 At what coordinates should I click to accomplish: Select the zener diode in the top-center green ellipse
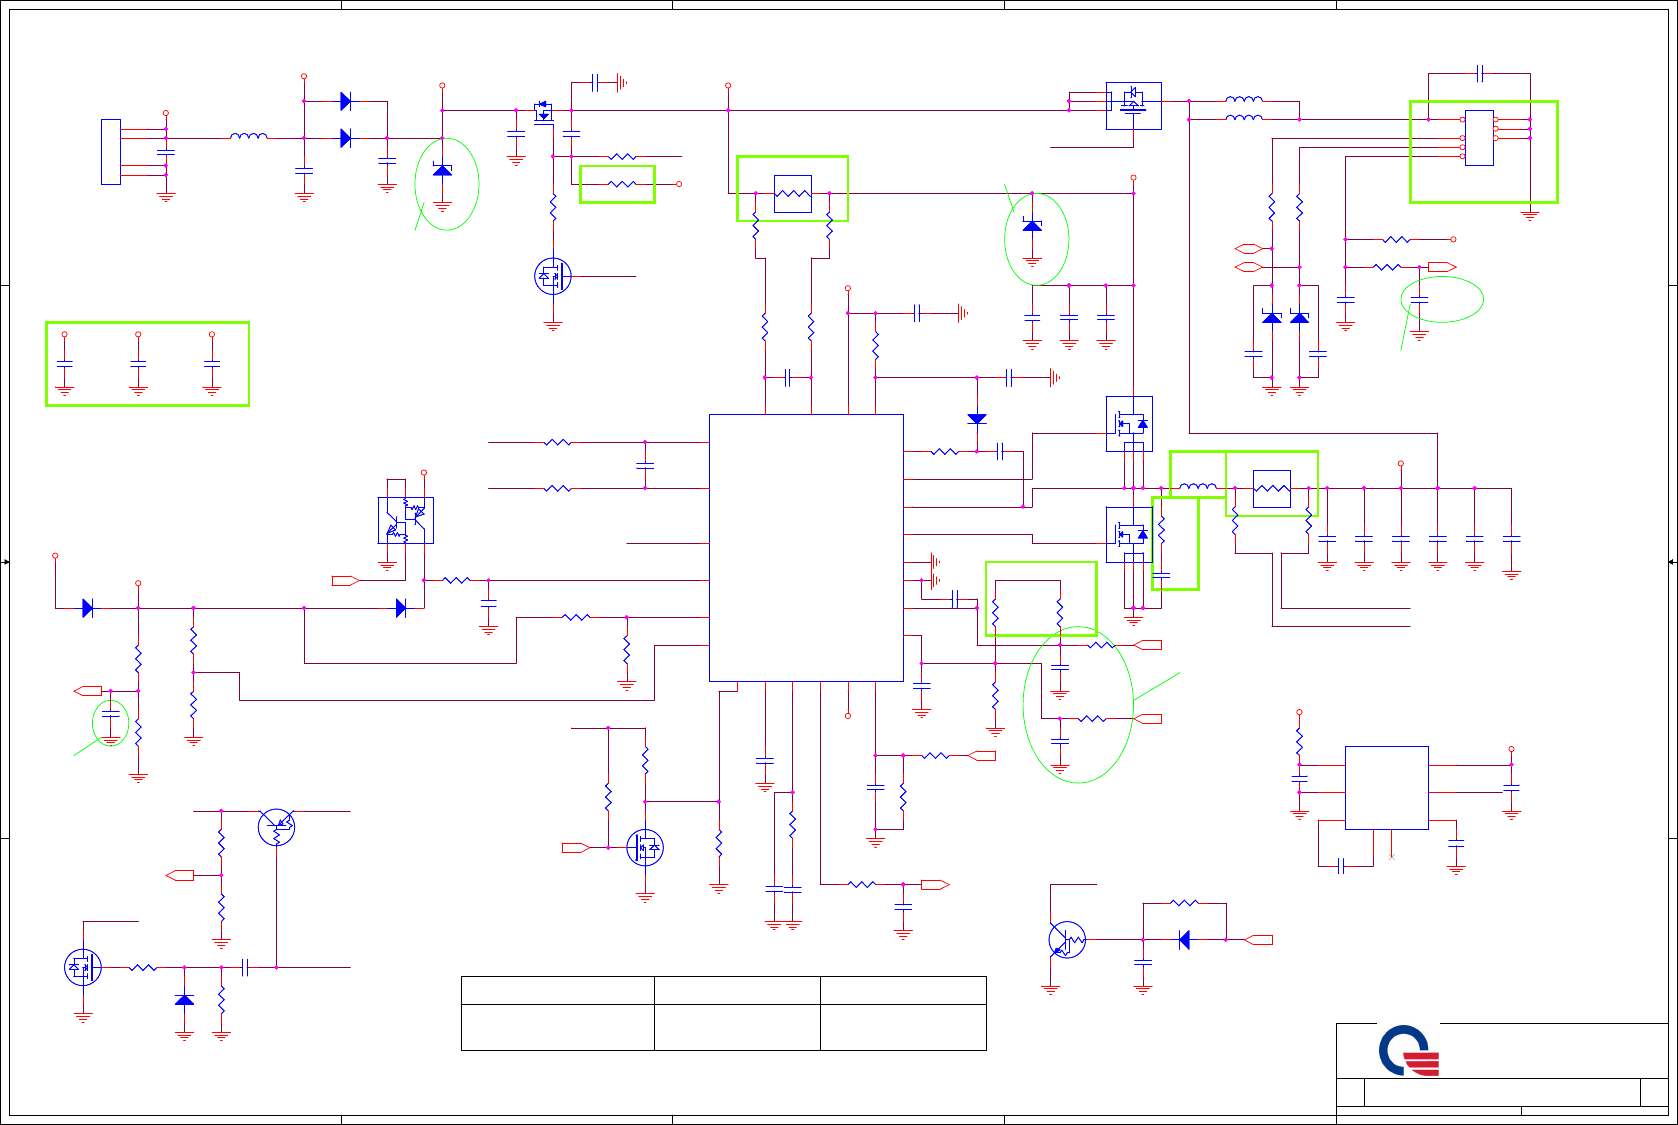pos(1032,226)
